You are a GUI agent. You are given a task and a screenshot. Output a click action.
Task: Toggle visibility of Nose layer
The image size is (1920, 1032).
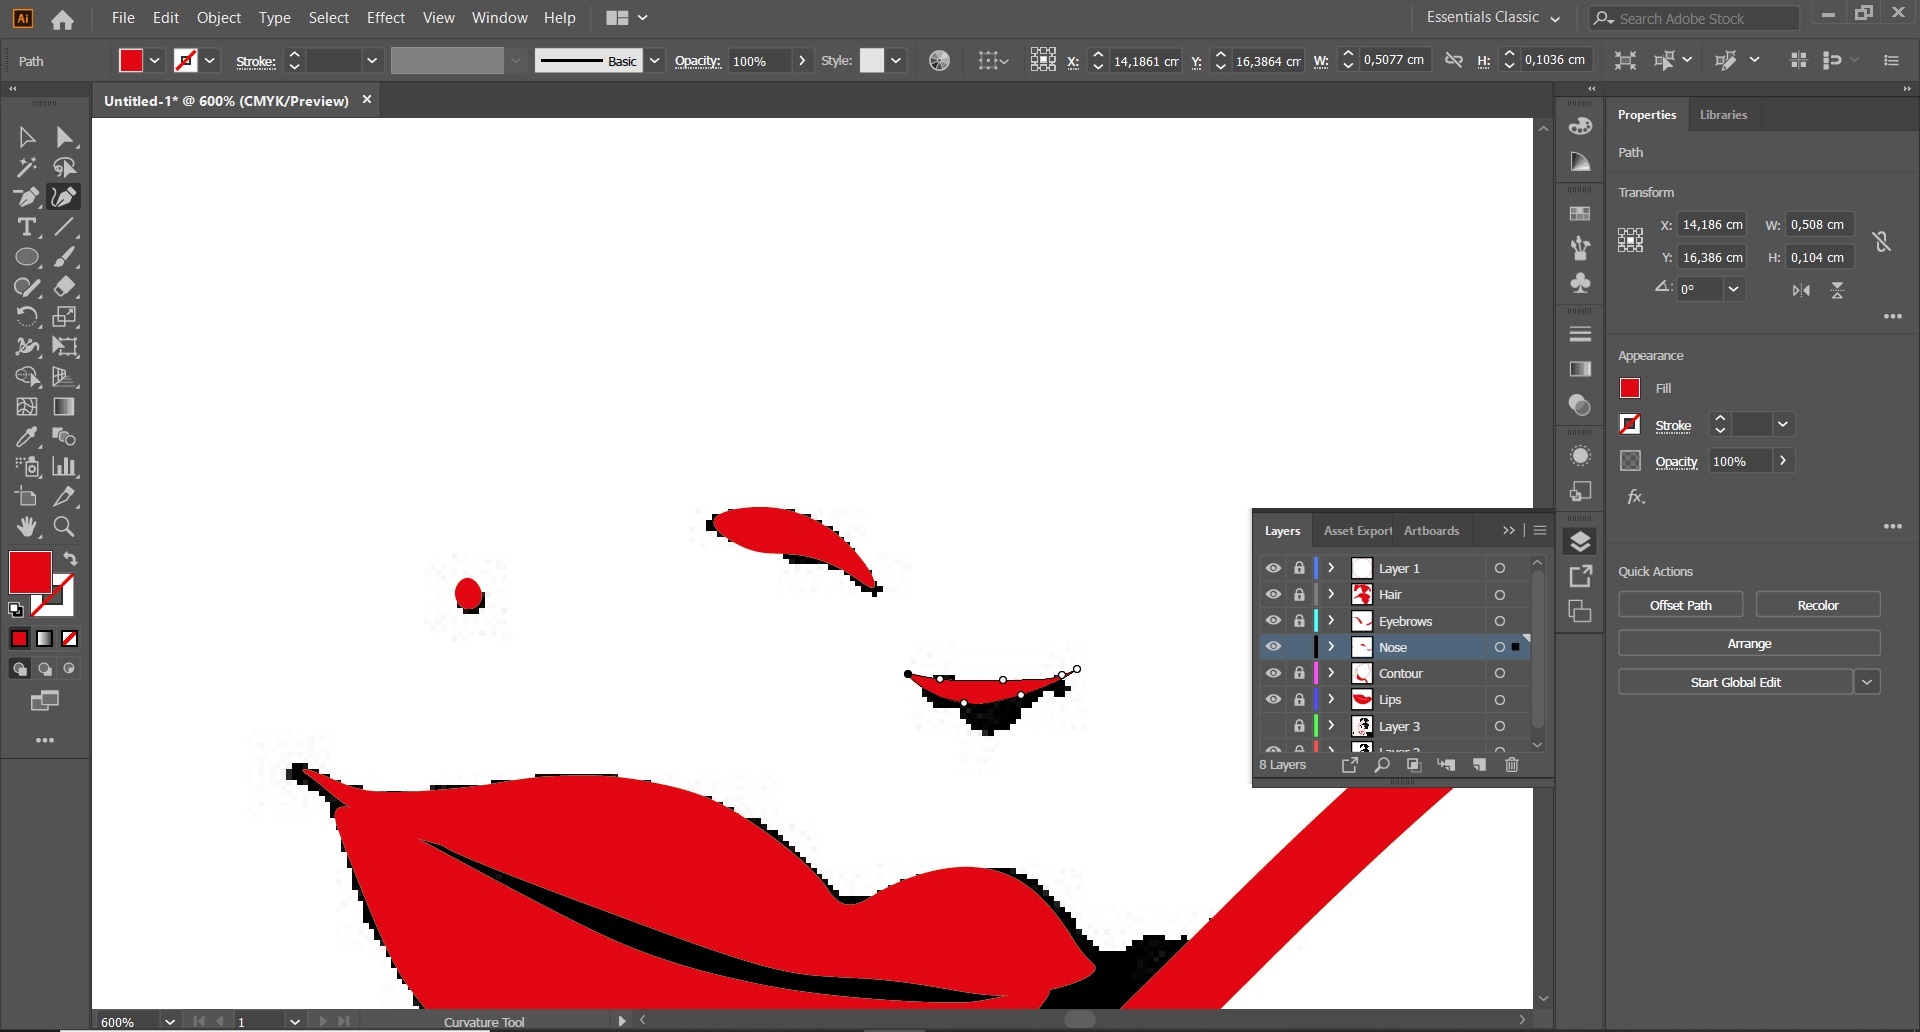click(1273, 647)
